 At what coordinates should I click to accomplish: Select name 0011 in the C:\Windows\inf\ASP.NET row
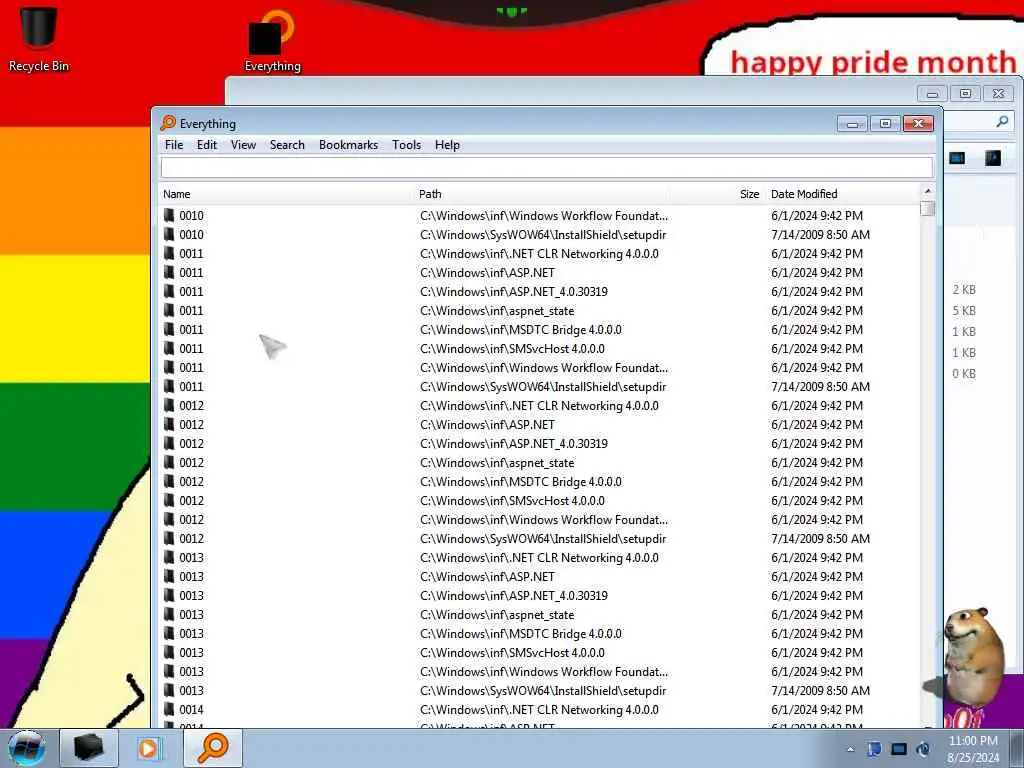pyautogui.click(x=191, y=272)
